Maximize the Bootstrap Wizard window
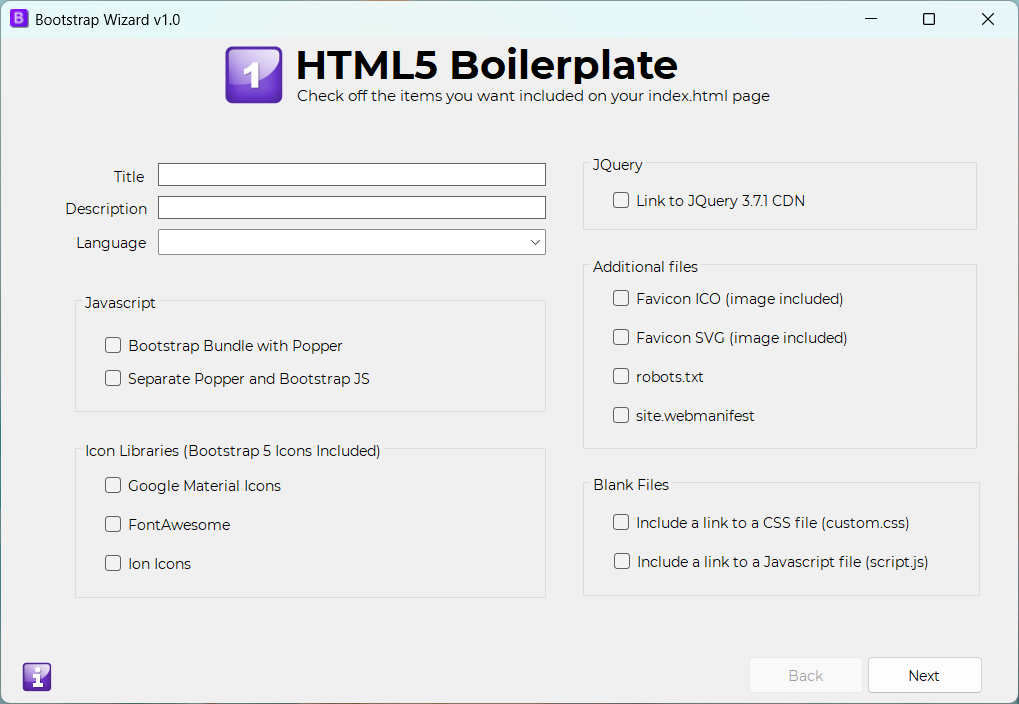 (929, 19)
